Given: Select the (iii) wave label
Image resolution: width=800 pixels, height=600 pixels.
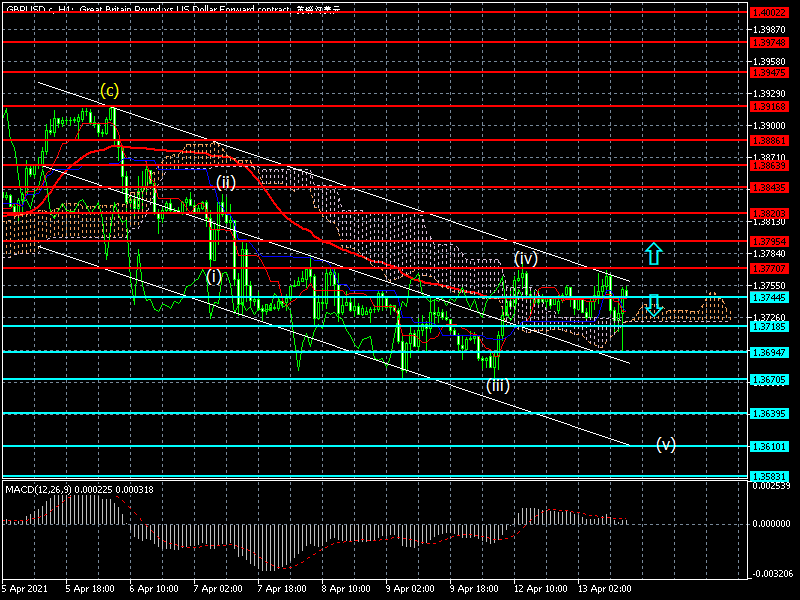Looking at the screenshot, I should [498, 385].
